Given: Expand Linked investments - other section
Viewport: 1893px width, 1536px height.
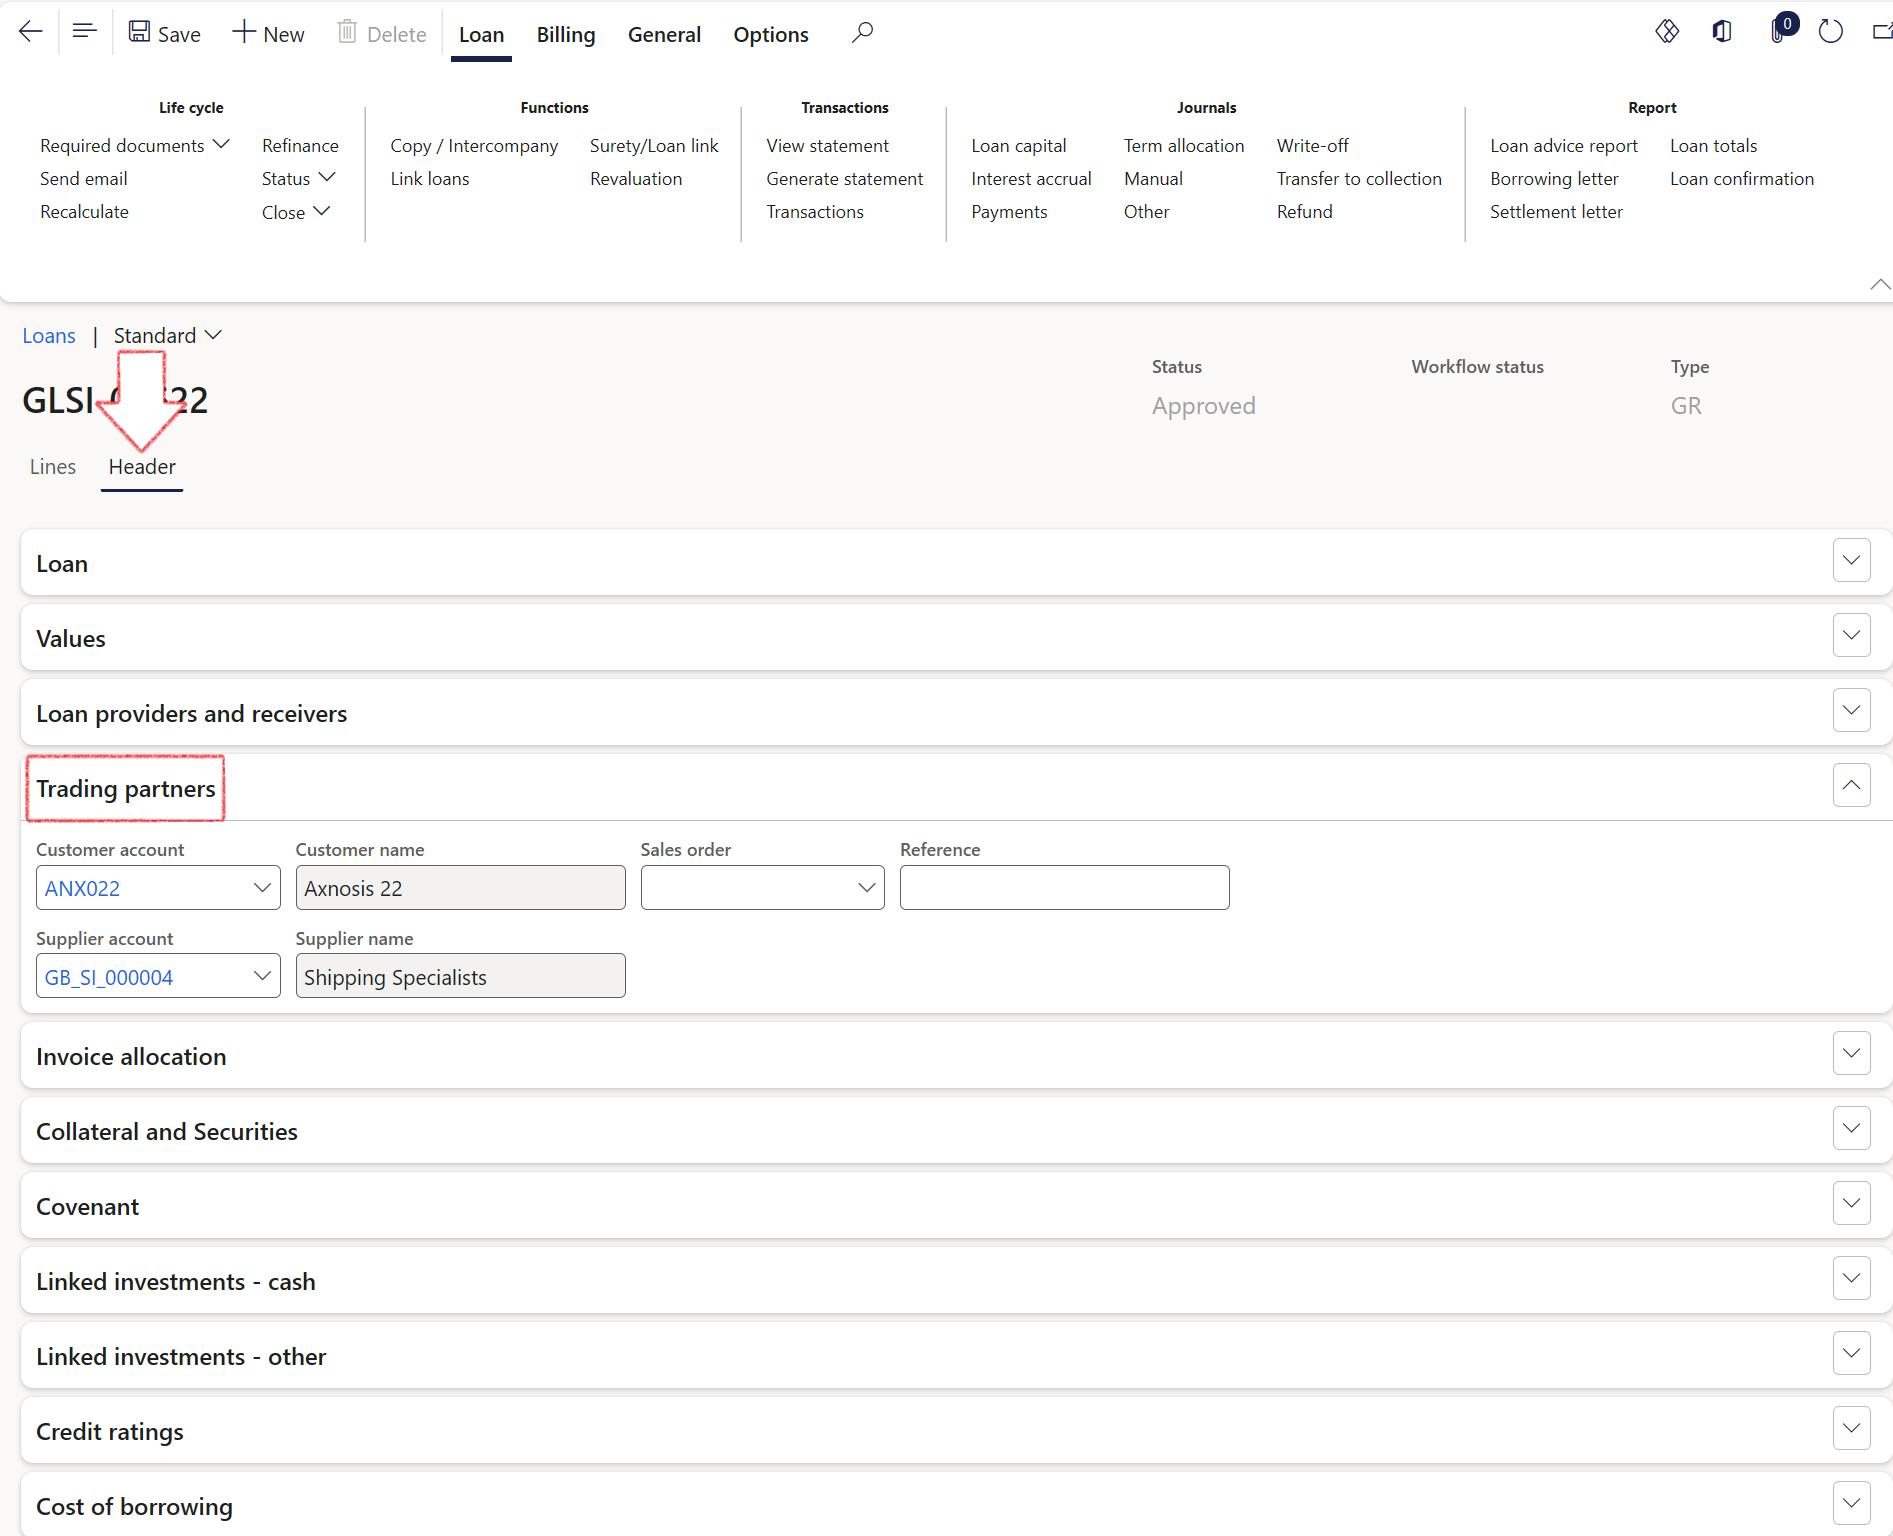Looking at the screenshot, I should (1851, 1353).
